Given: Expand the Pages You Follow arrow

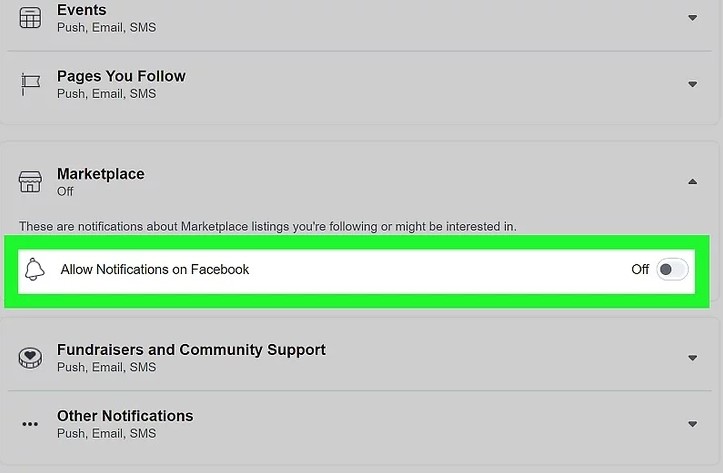Looking at the screenshot, I should tap(692, 84).
